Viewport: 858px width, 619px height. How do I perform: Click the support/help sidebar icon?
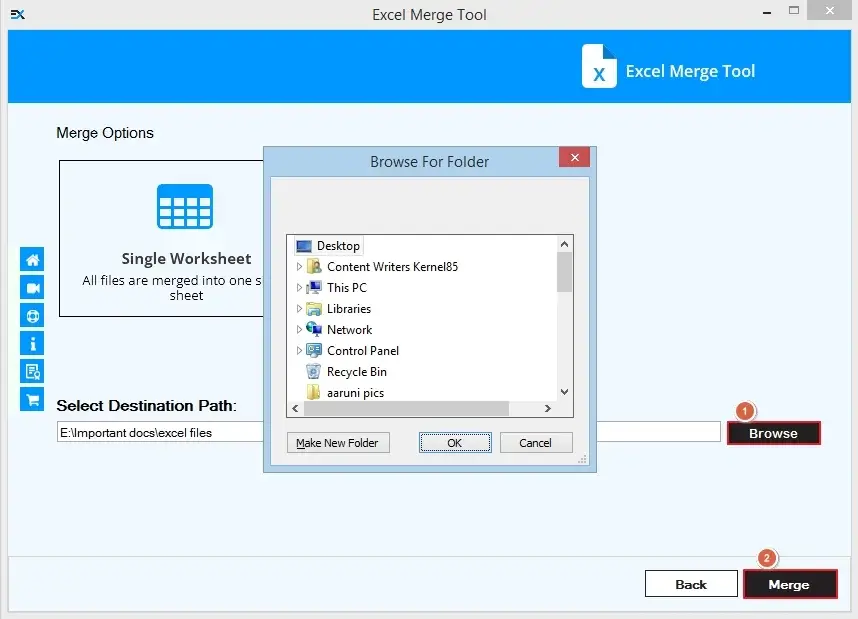click(32, 315)
